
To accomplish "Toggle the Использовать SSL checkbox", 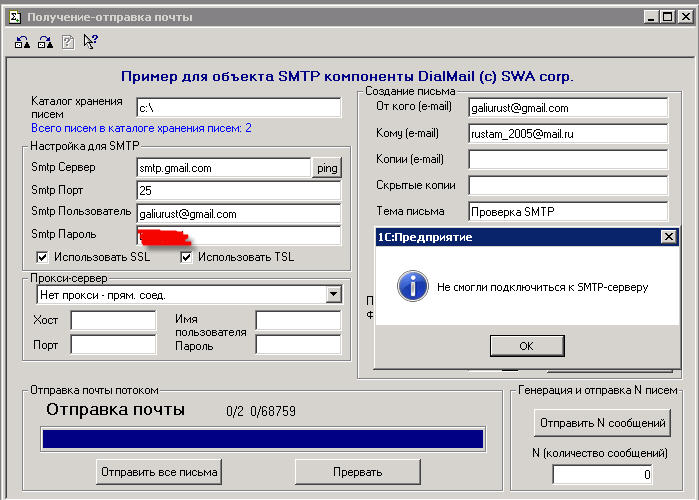I will point(42,257).
